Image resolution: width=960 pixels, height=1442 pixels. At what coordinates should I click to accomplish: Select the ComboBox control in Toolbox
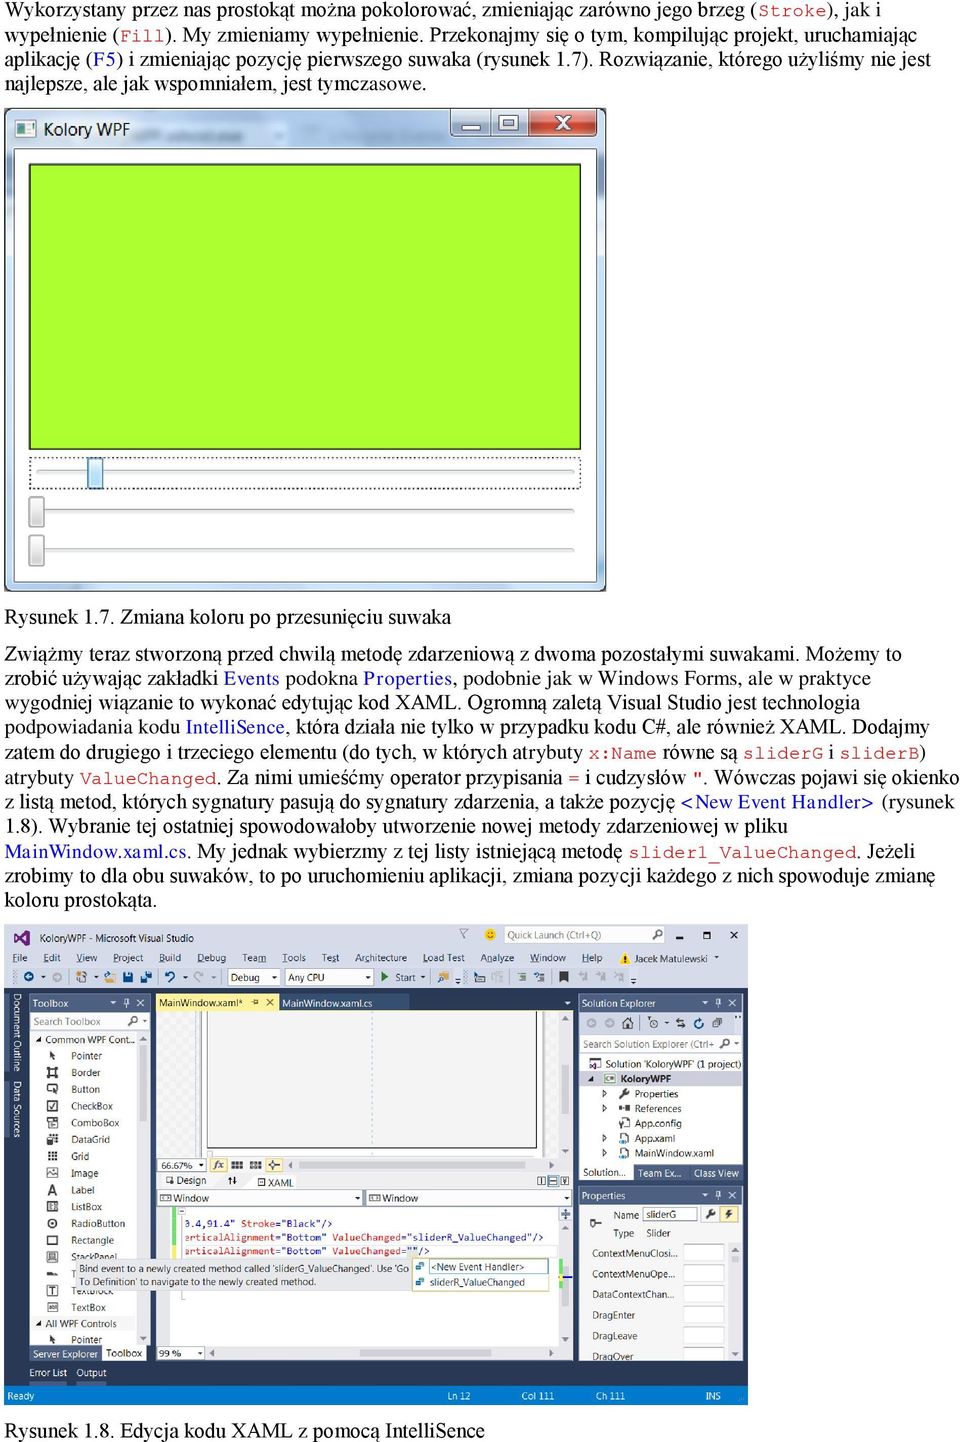pos(95,1123)
